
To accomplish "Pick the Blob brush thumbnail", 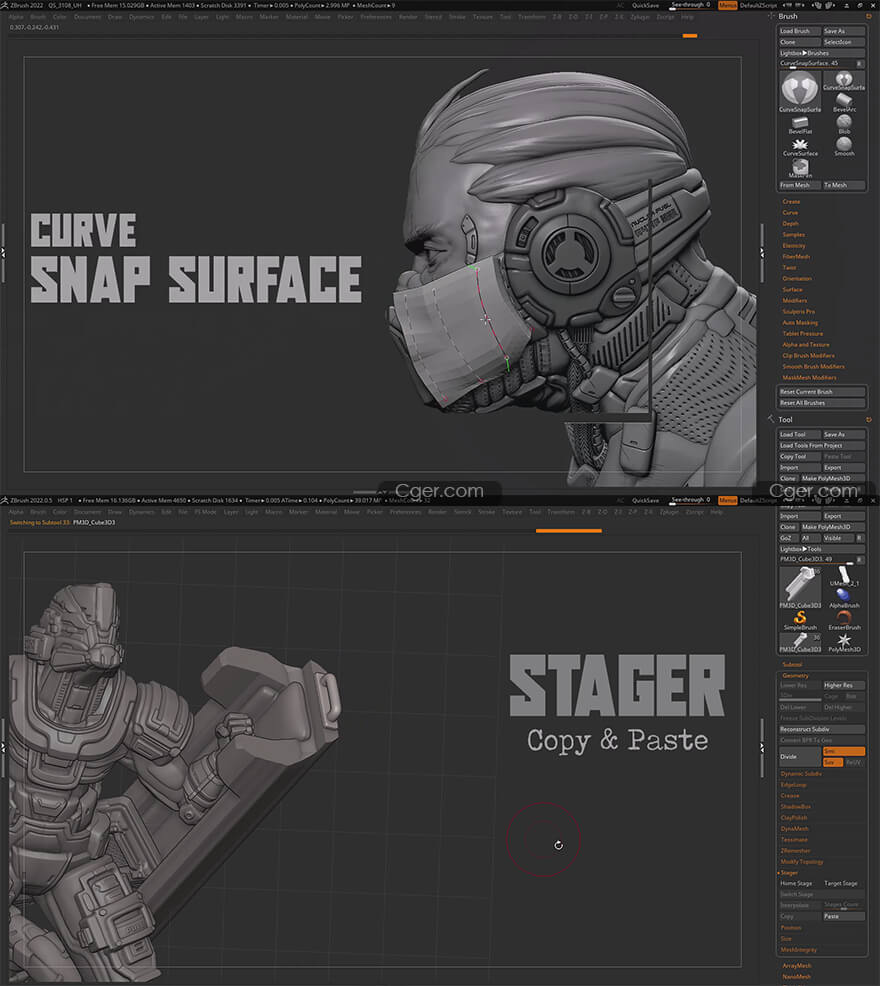I will pyautogui.click(x=845, y=122).
